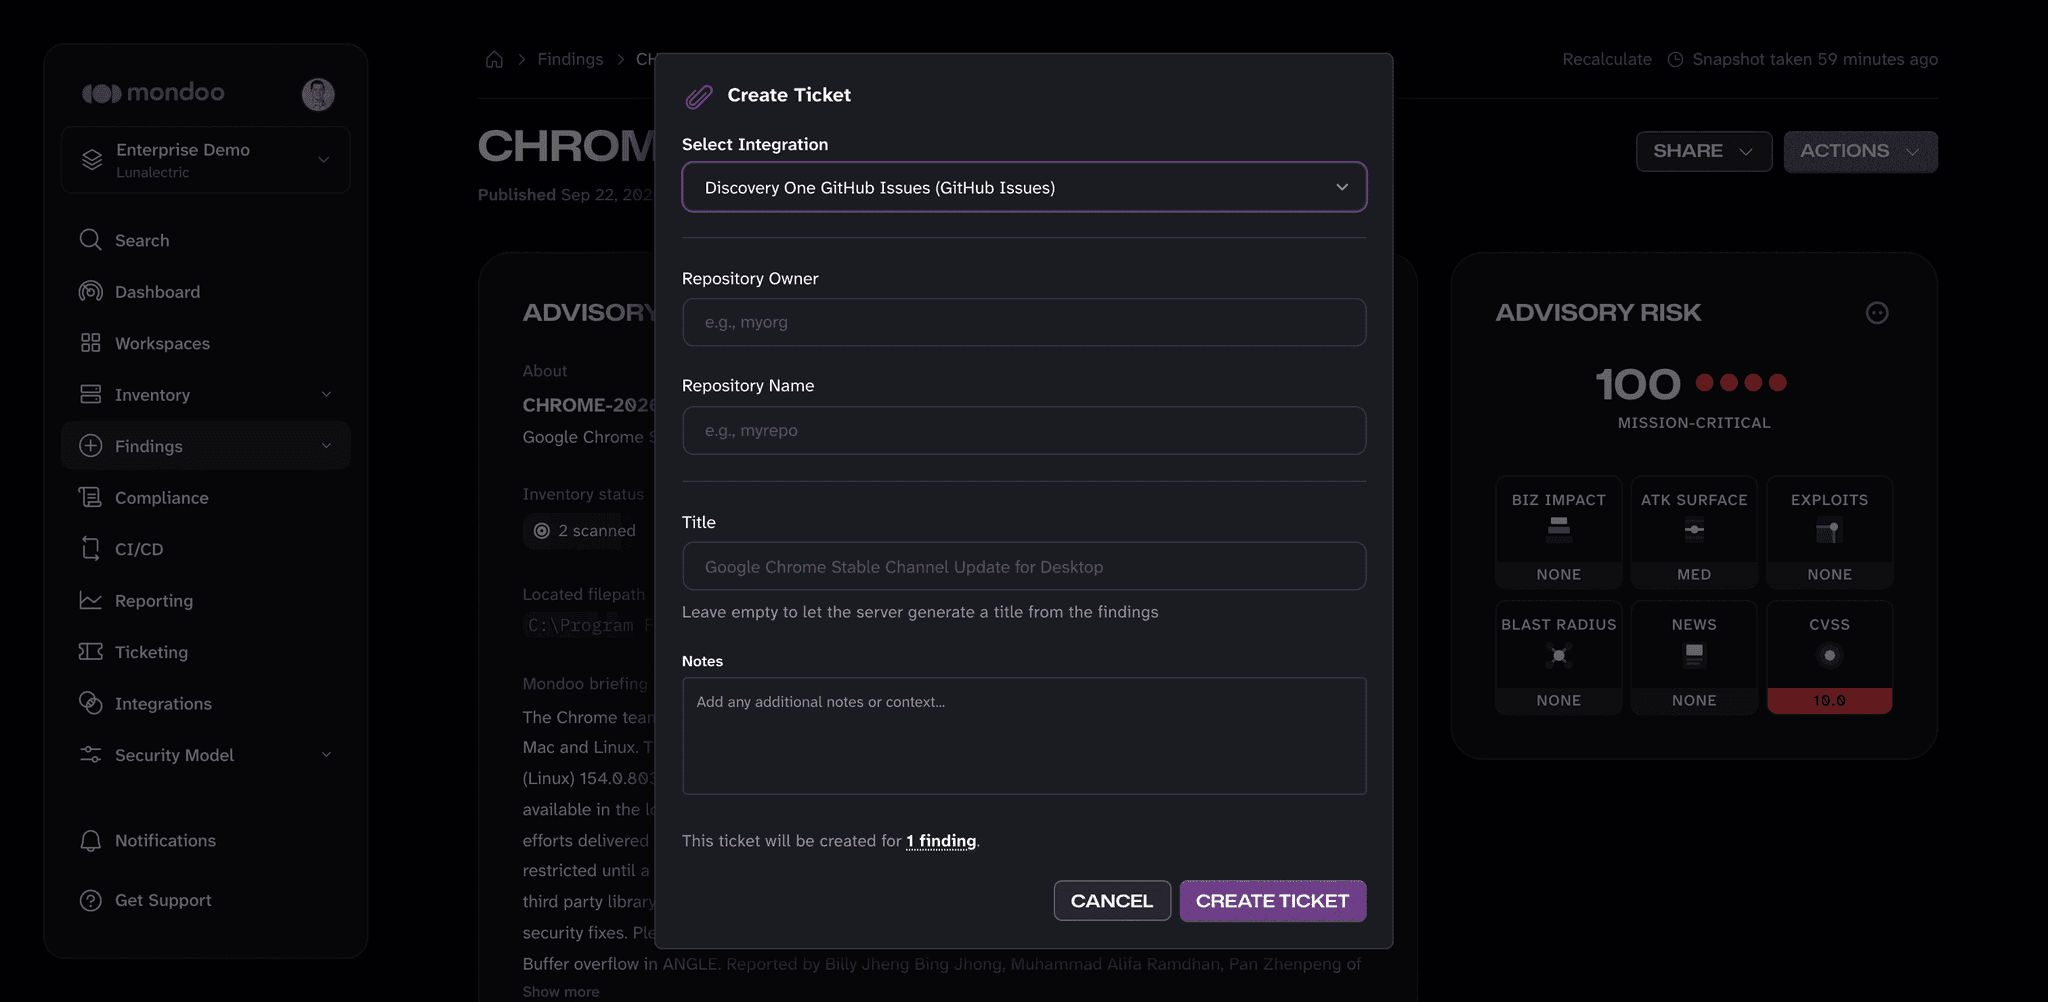Expand the Security Model menu chevron
This screenshot has width=2048, height=1002.
coord(326,755)
